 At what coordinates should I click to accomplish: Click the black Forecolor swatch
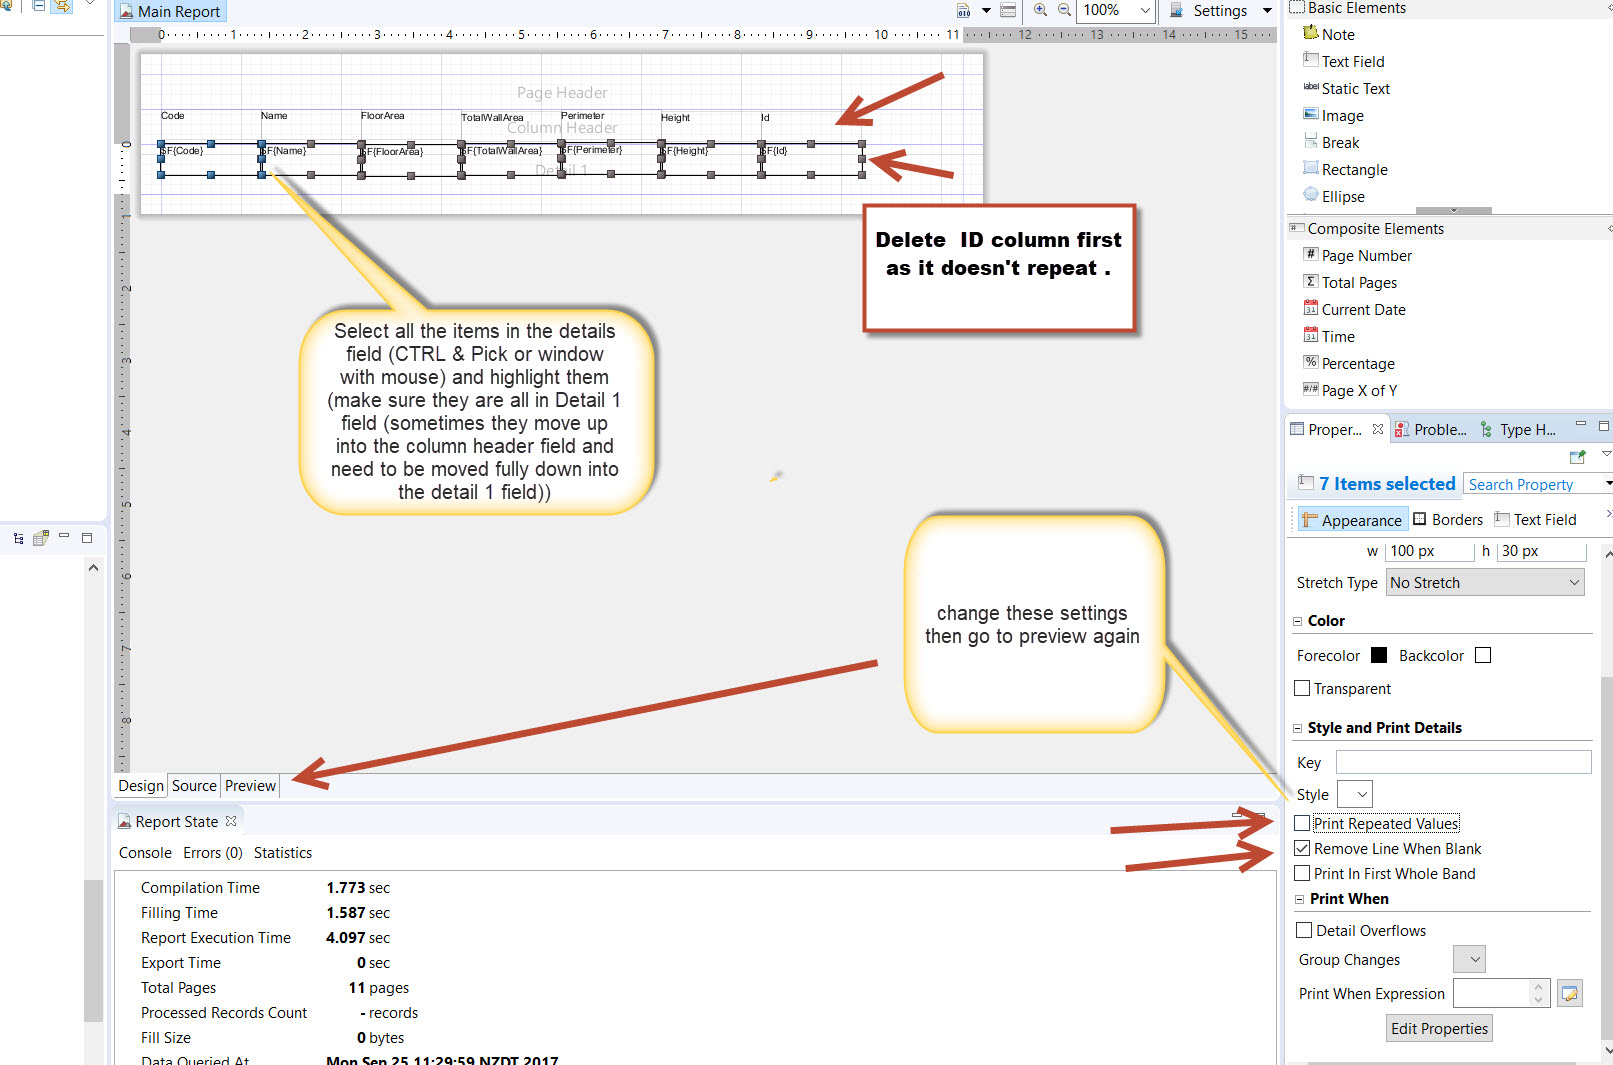point(1379,656)
